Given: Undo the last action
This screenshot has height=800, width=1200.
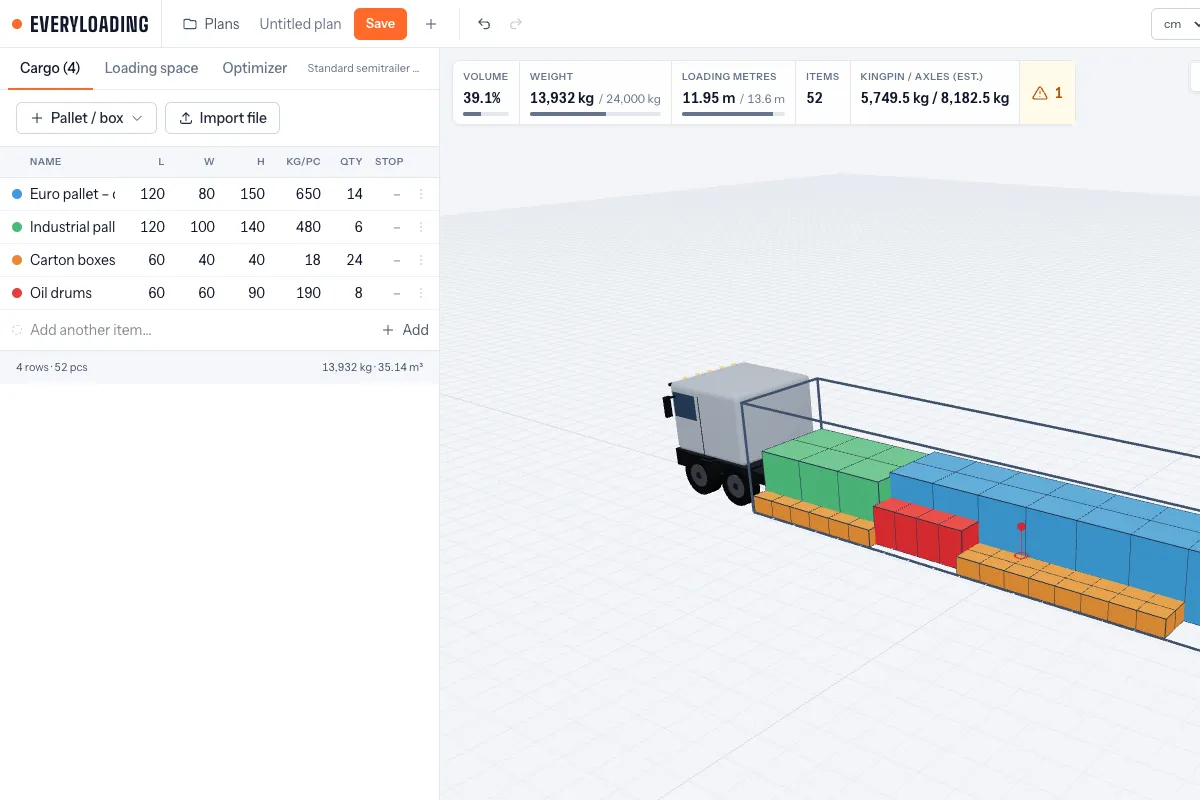Looking at the screenshot, I should (x=485, y=24).
